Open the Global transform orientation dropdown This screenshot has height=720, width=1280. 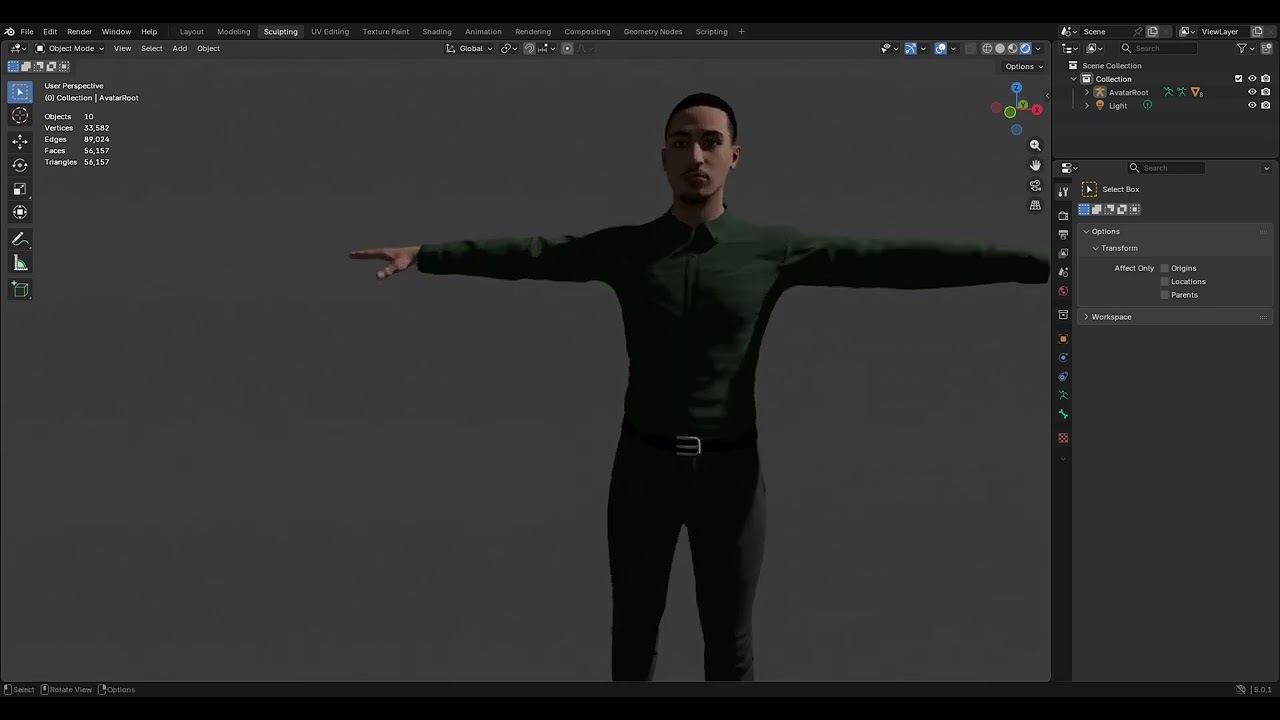coord(469,48)
